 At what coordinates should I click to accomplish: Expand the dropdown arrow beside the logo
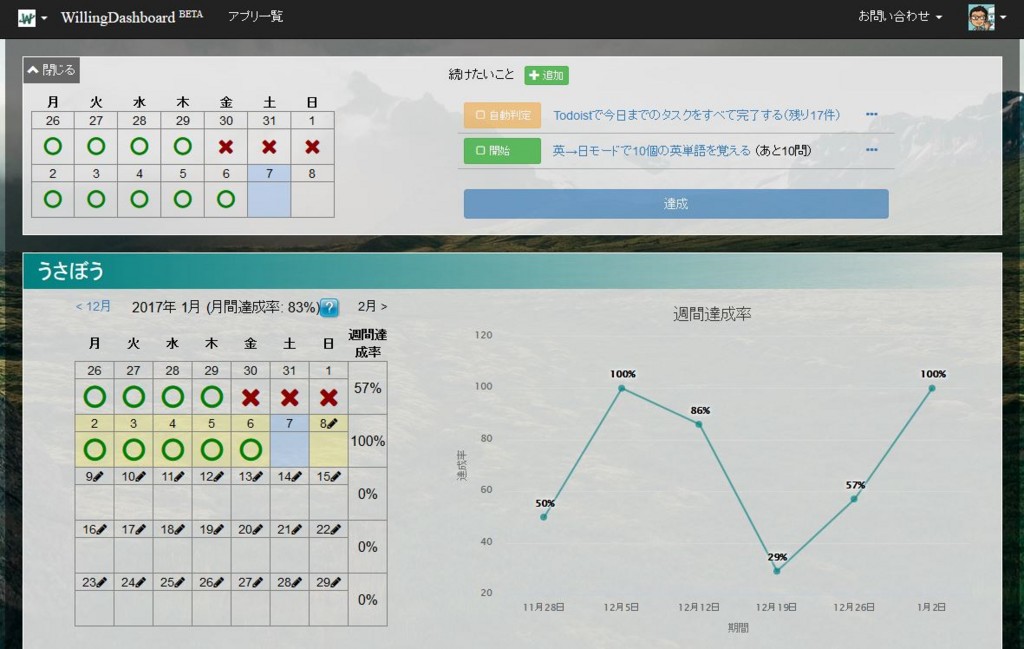coord(44,18)
